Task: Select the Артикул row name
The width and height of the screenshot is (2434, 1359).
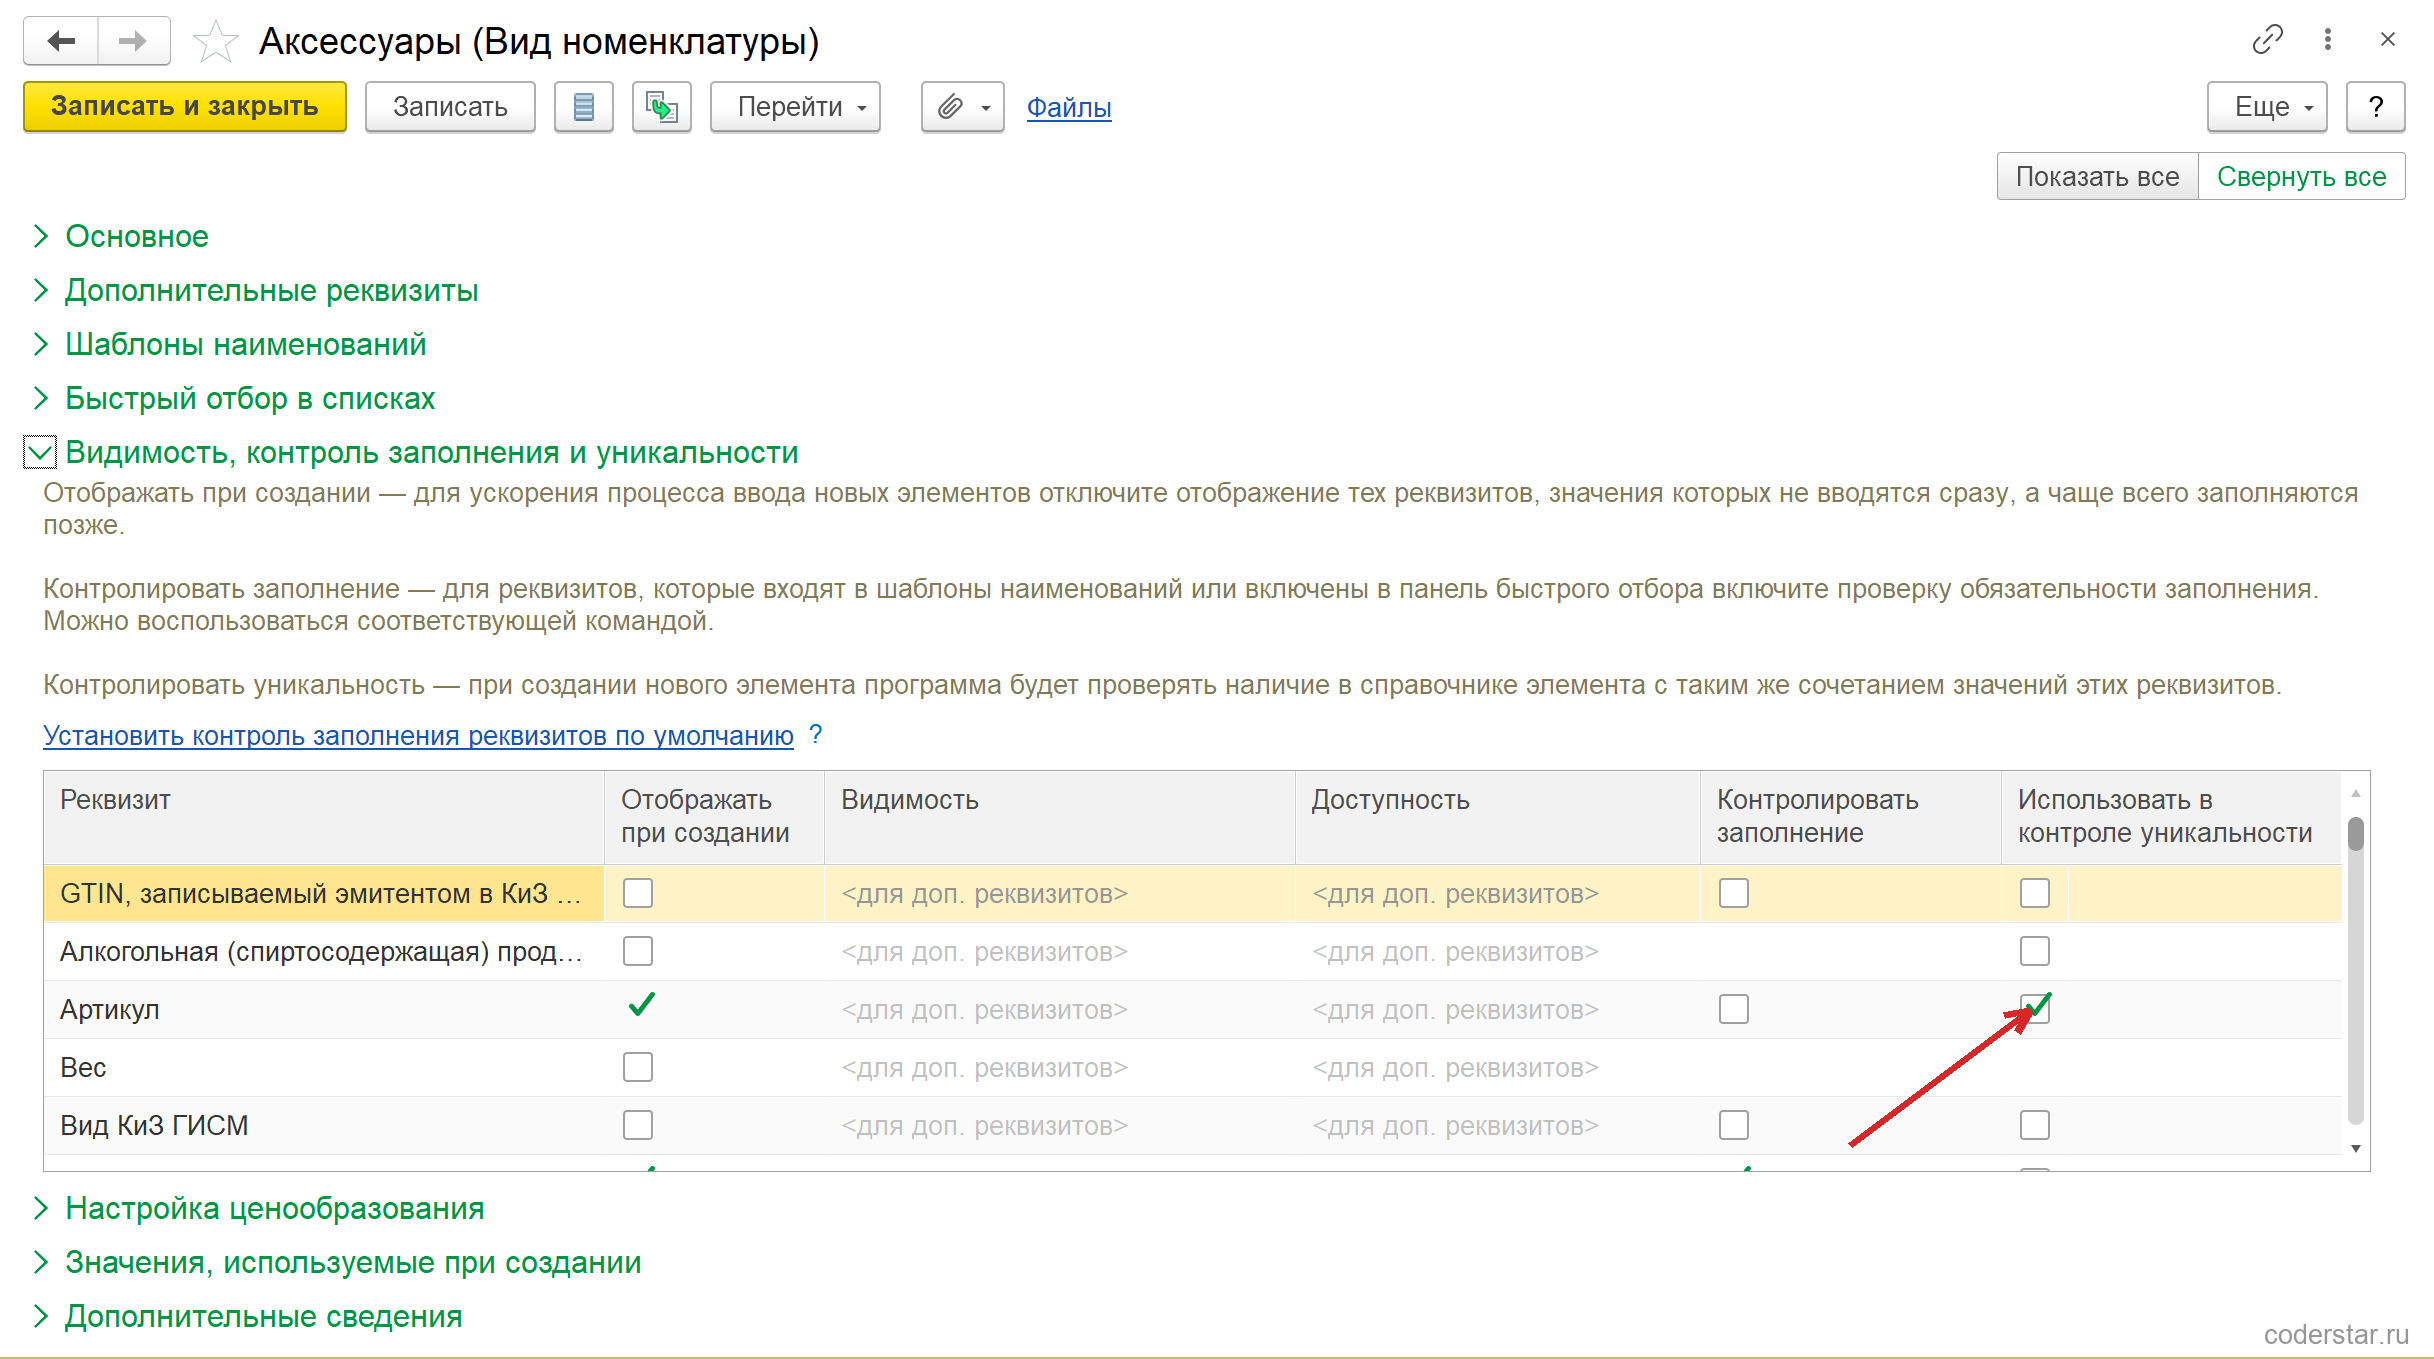Action: pos(324,1009)
